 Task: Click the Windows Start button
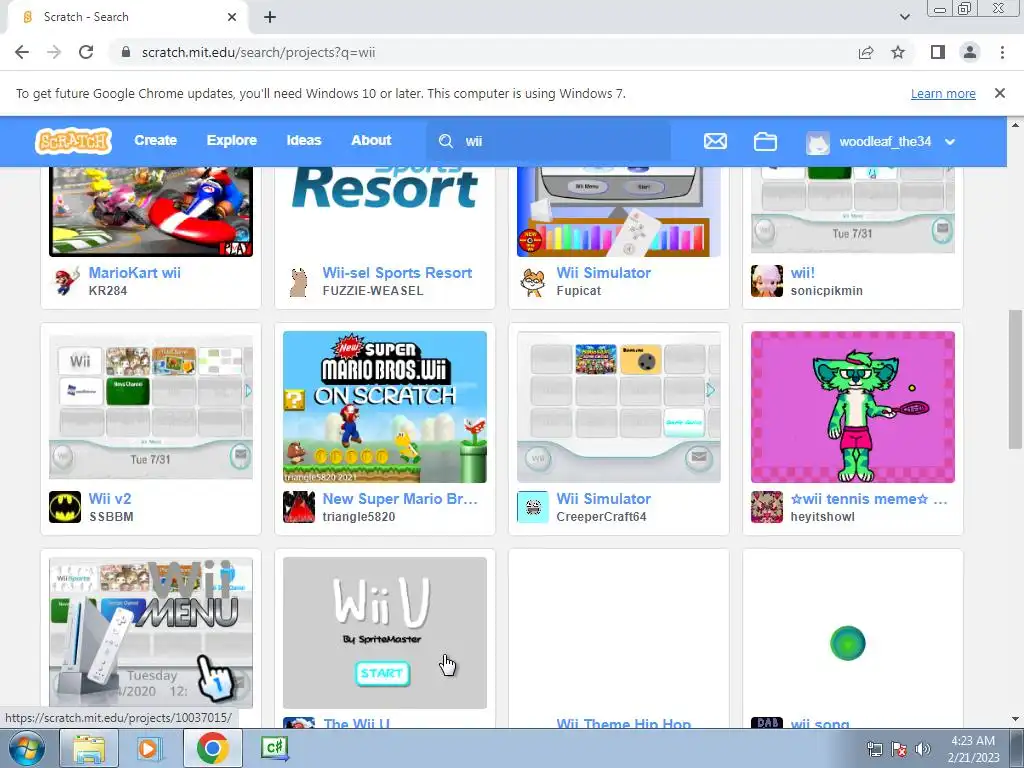pos(25,748)
